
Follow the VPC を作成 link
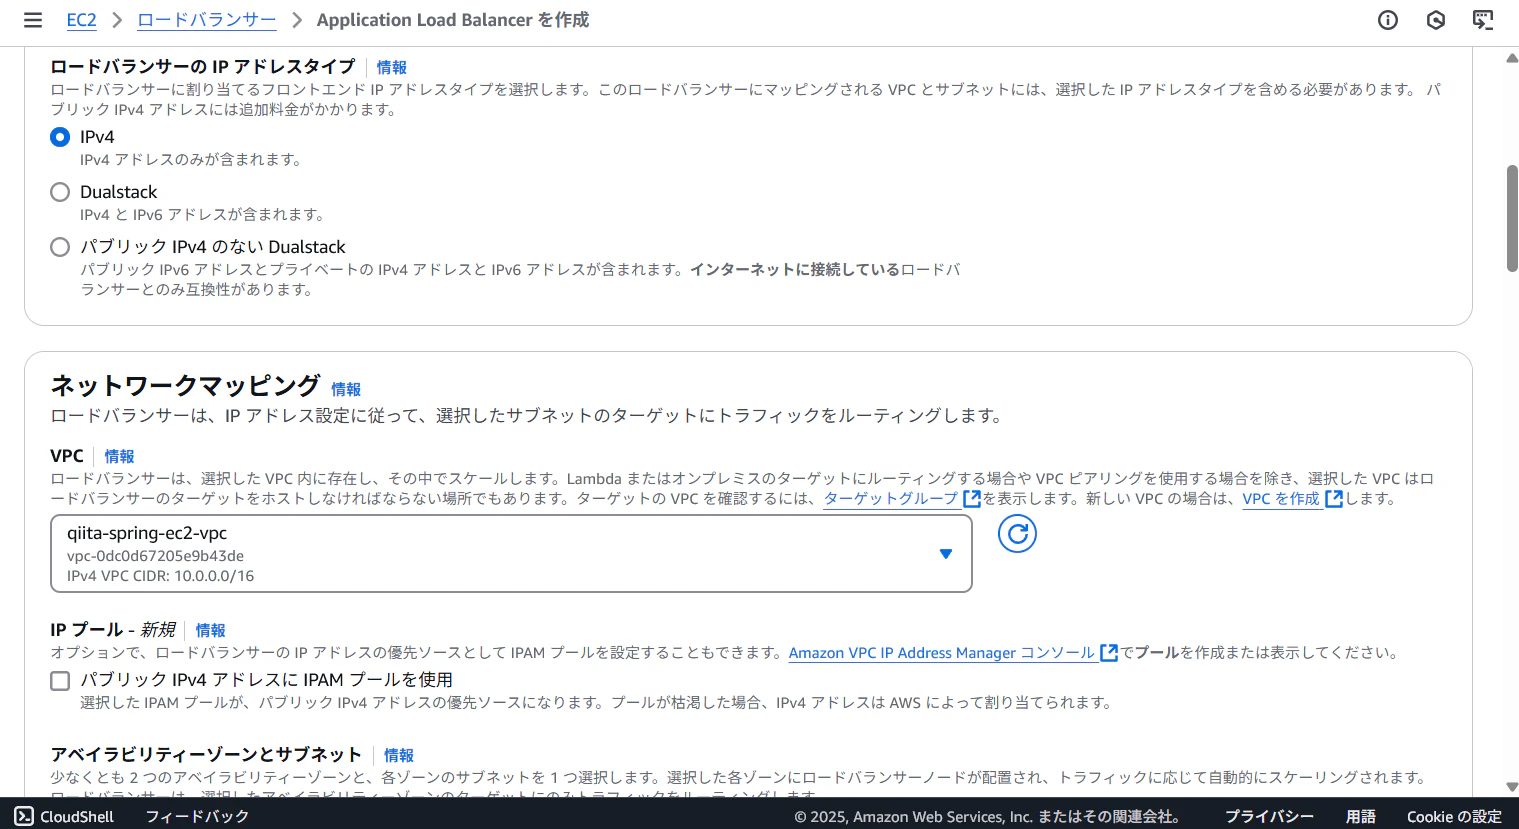pyautogui.click(x=1281, y=499)
